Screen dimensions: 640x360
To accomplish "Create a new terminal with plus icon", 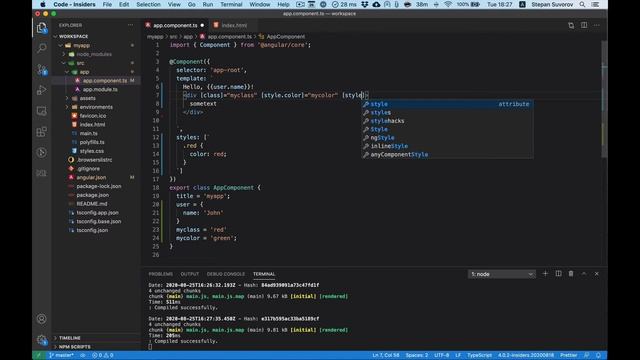I will coord(545,274).
